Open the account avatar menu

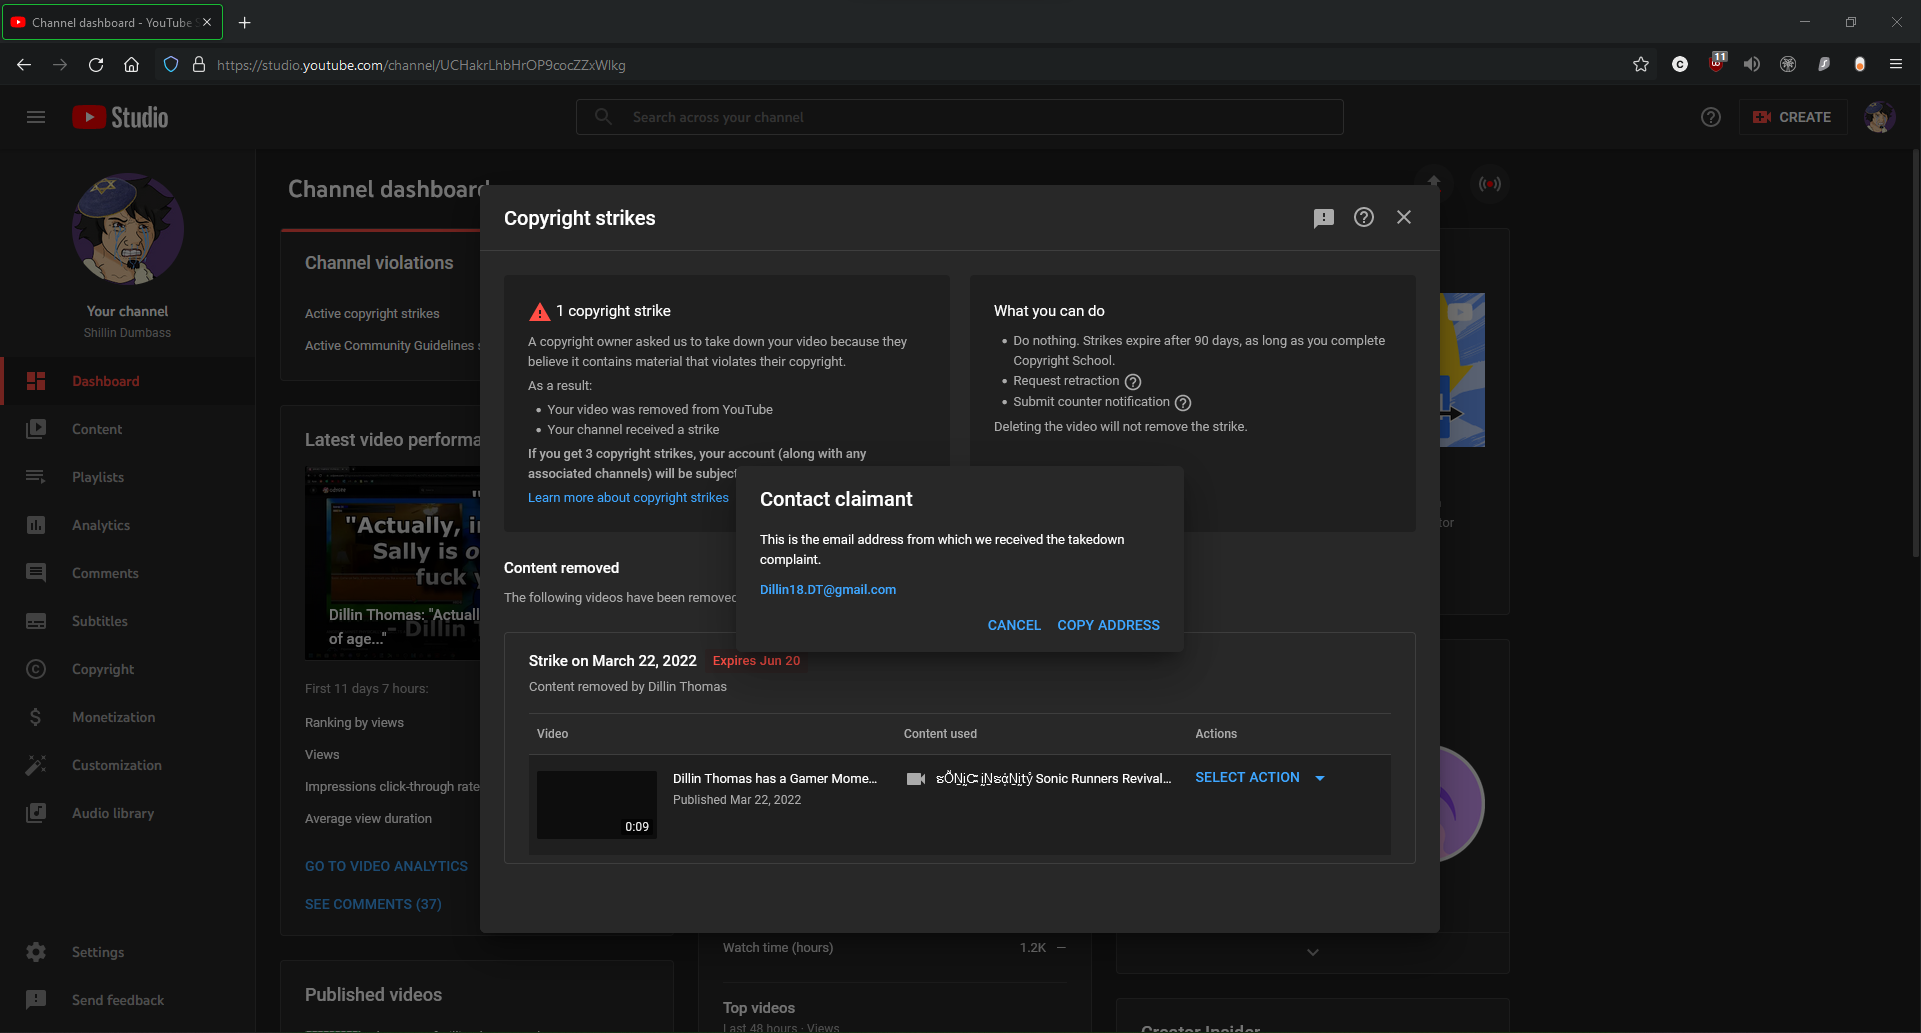click(1879, 117)
